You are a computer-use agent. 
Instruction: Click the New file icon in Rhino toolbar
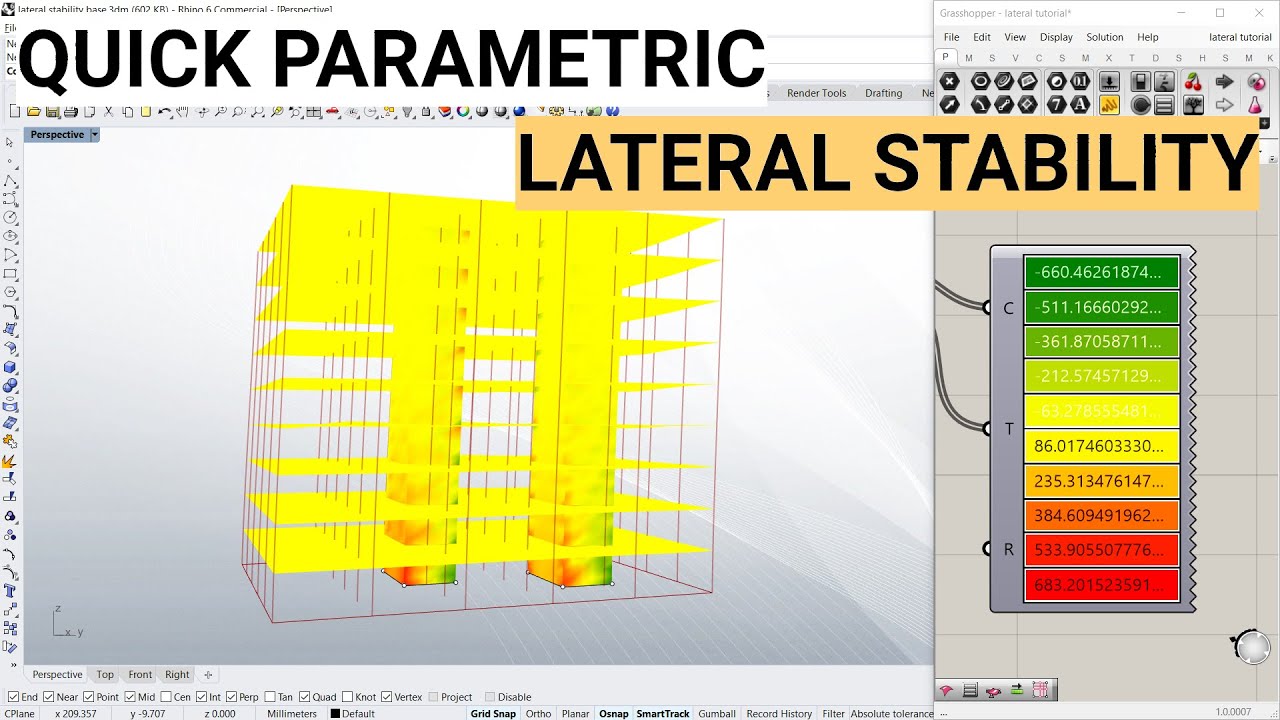click(x=14, y=112)
